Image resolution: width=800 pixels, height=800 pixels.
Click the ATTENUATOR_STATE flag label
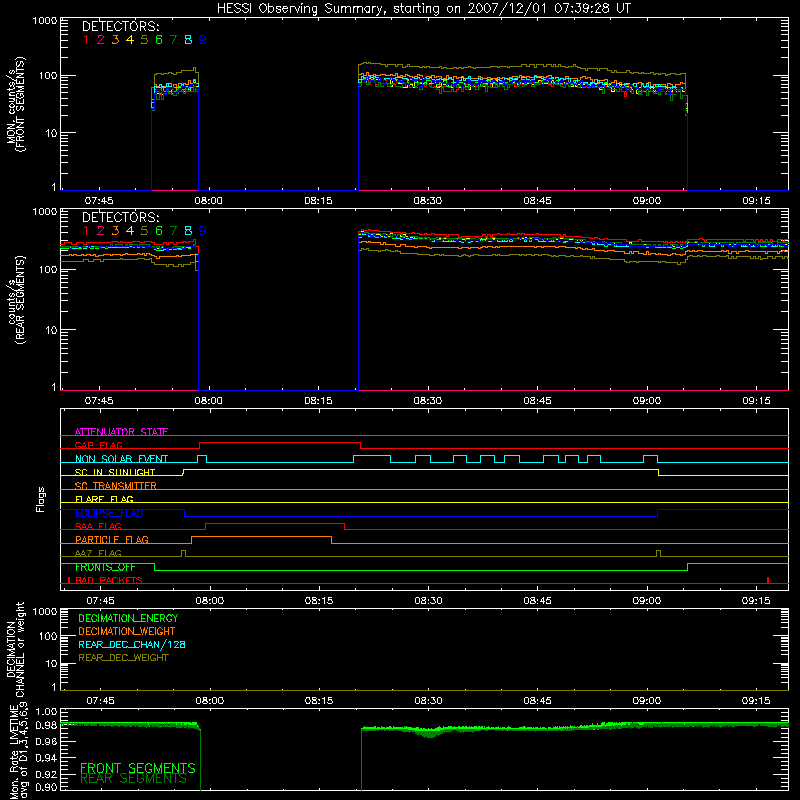[x=121, y=432]
